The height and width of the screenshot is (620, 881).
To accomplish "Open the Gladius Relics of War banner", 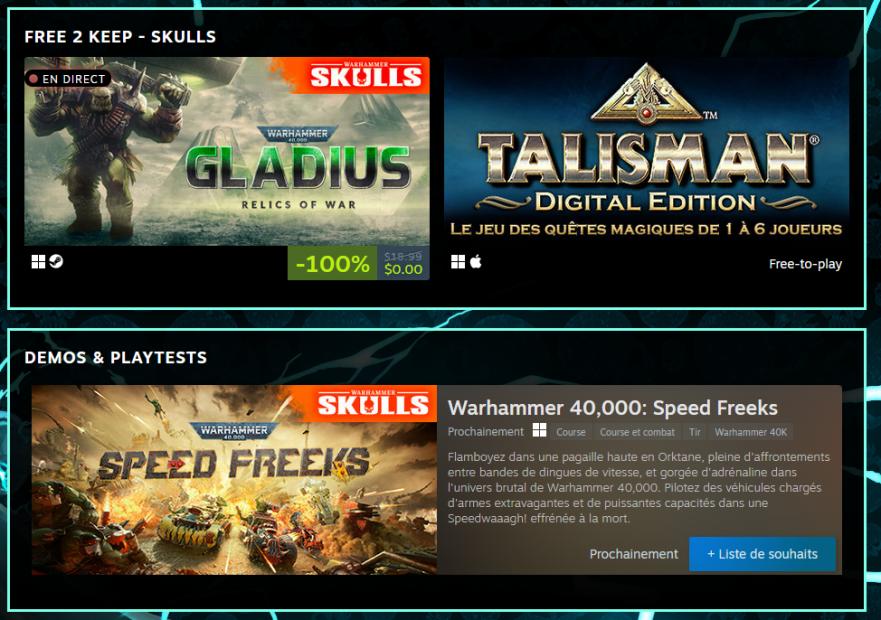I will [227, 151].
